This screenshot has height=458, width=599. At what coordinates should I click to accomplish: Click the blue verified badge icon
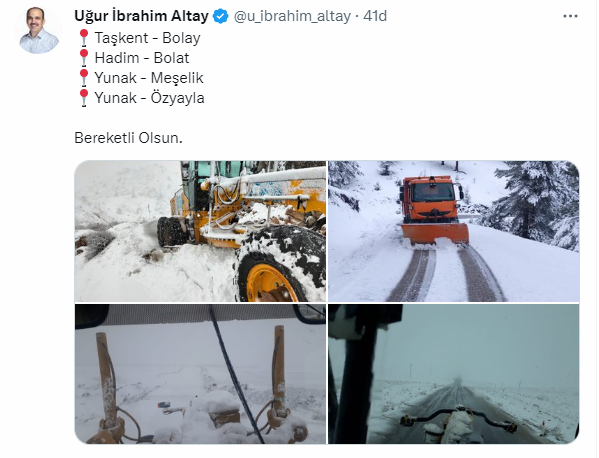point(220,16)
